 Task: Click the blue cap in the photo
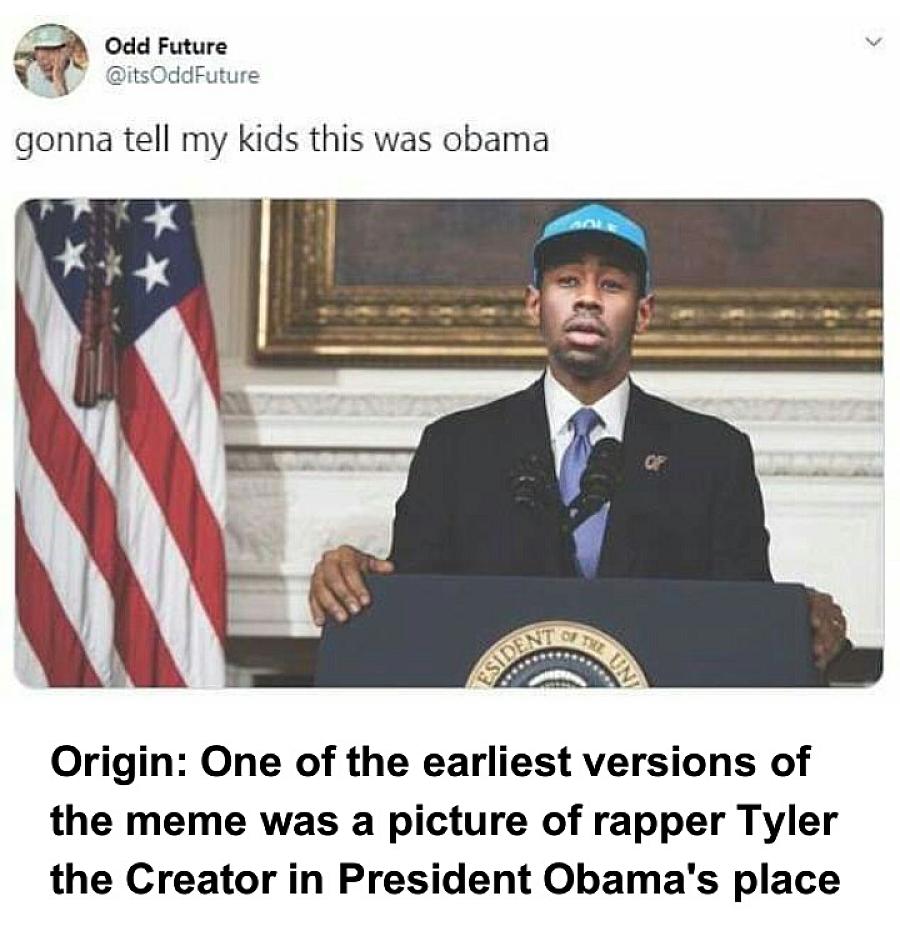[x=591, y=240]
